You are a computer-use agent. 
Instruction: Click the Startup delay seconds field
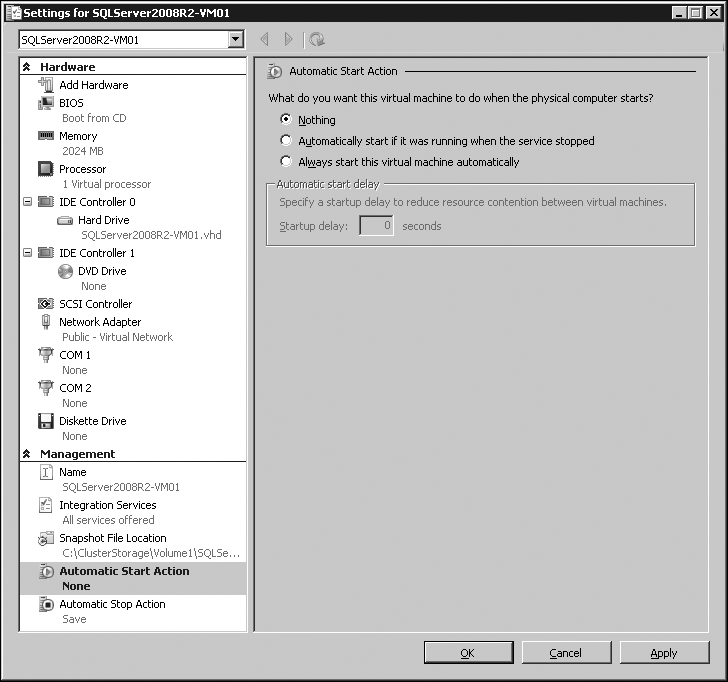pyautogui.click(x=377, y=226)
